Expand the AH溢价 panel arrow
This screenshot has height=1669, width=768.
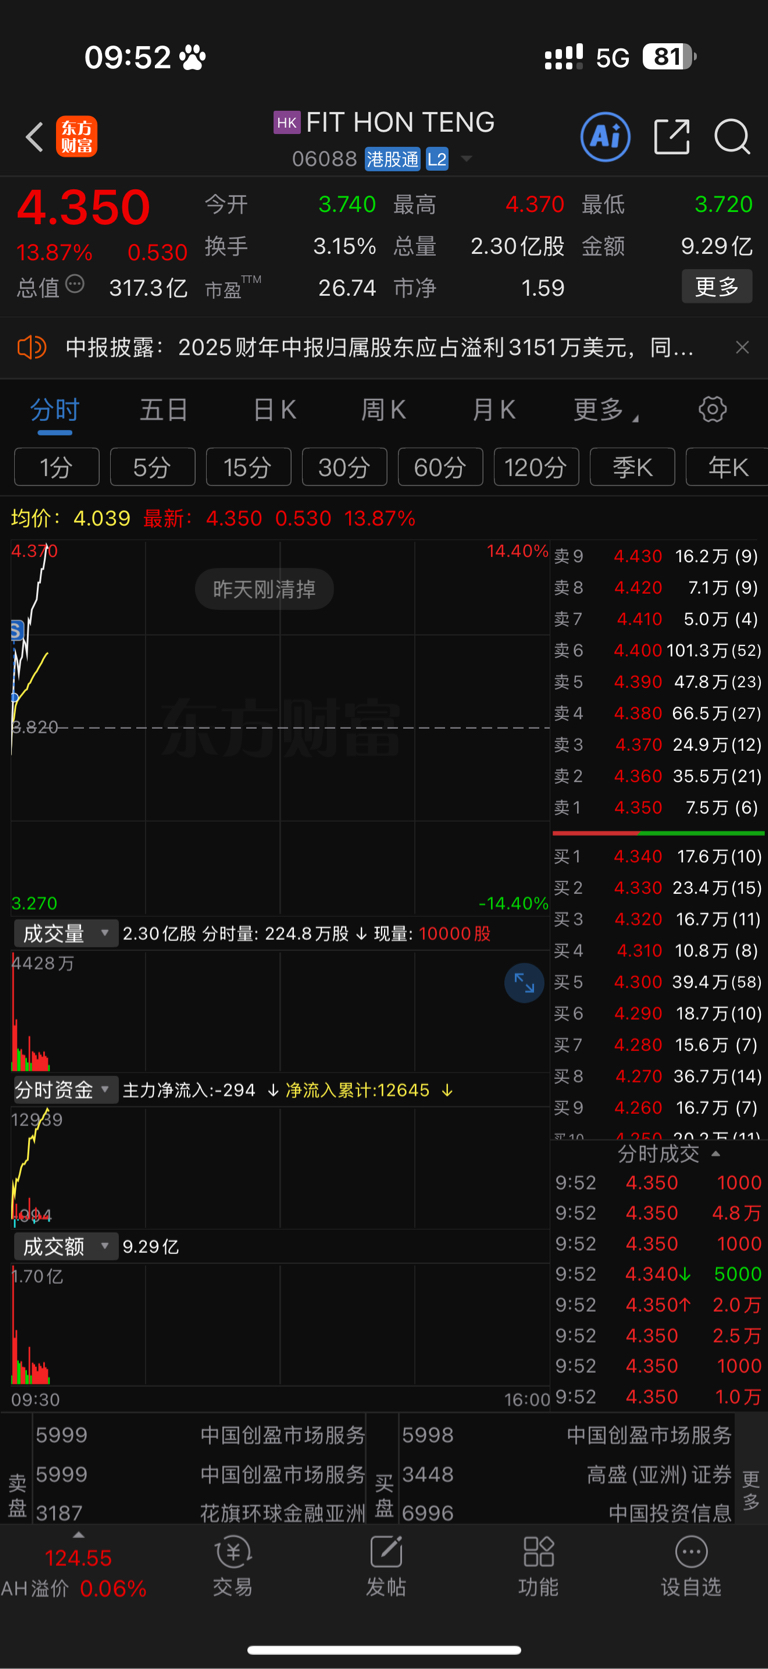[78, 1535]
